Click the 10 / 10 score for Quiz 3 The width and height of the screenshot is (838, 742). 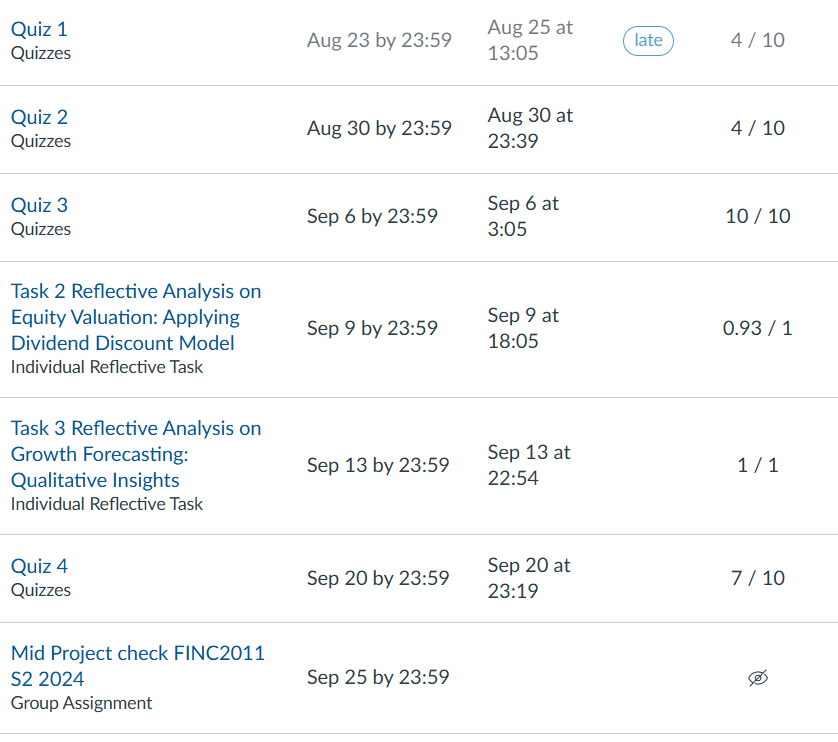tap(758, 216)
